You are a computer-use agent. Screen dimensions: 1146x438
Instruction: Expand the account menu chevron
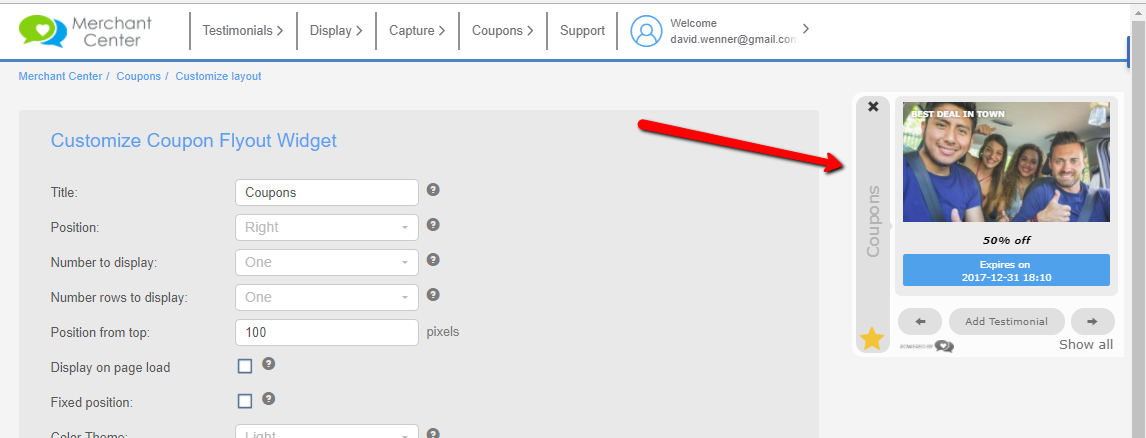click(x=805, y=29)
